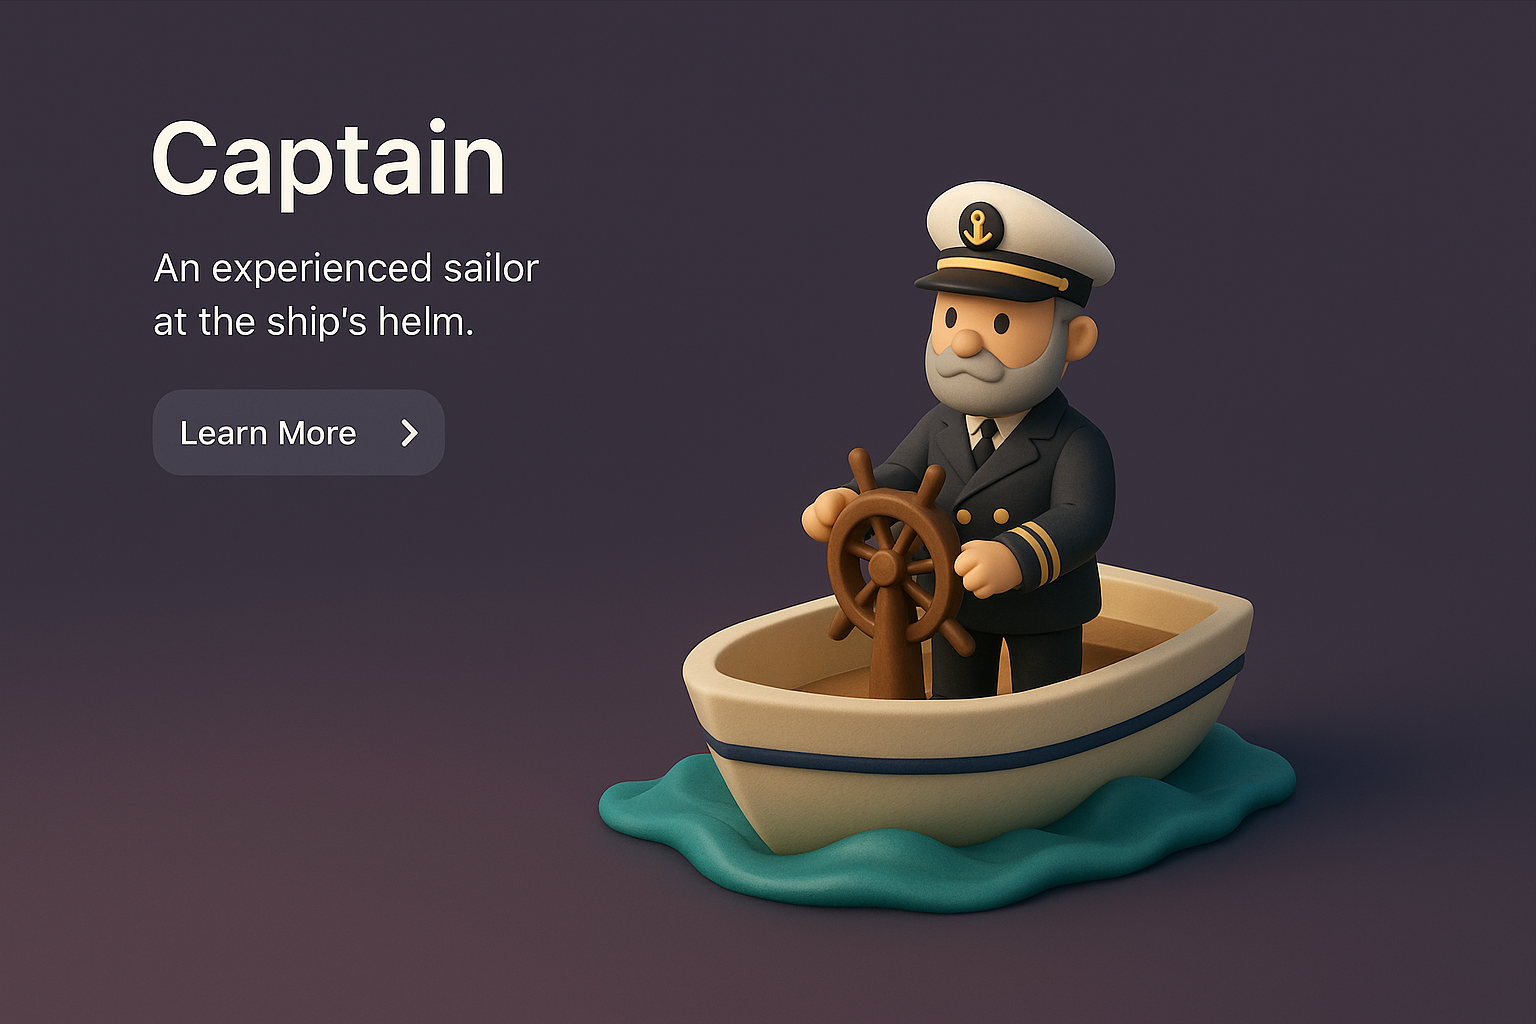The height and width of the screenshot is (1024, 1536).
Task: Click the center hub of the ship's wheel
Action: (884, 568)
